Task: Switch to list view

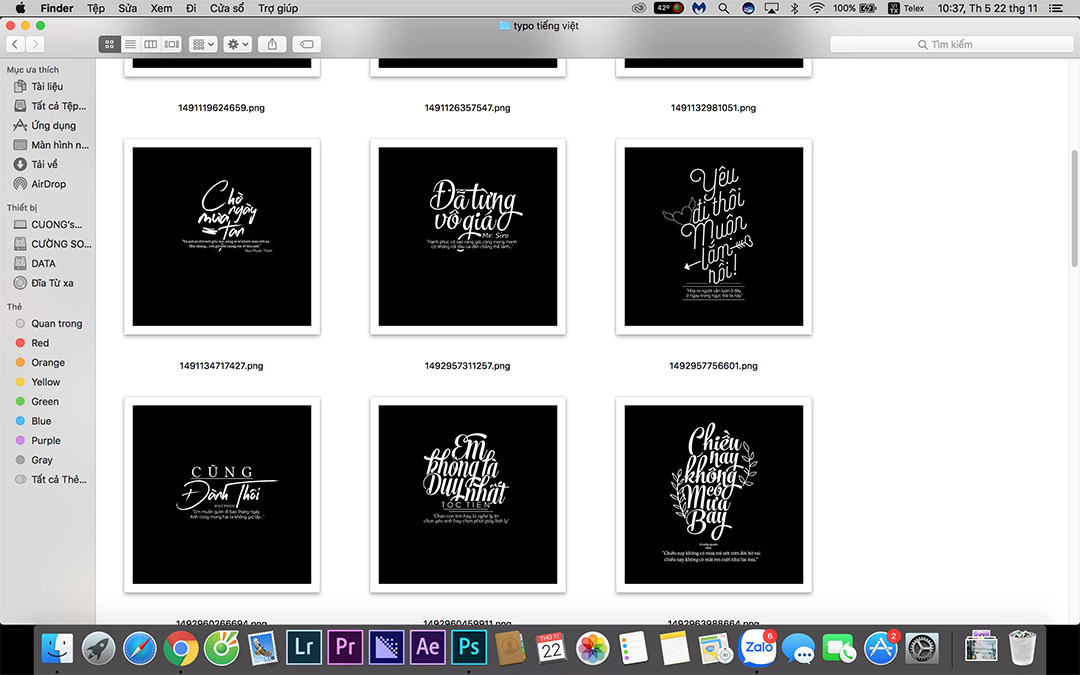Action: 129,44
